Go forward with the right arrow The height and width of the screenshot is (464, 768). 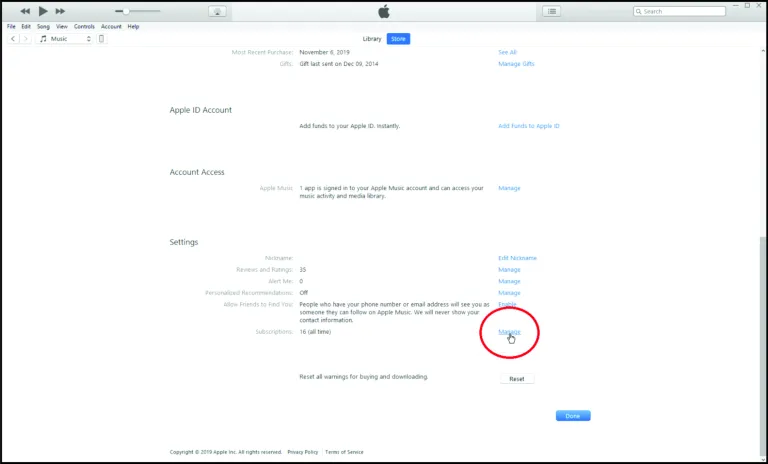25,38
